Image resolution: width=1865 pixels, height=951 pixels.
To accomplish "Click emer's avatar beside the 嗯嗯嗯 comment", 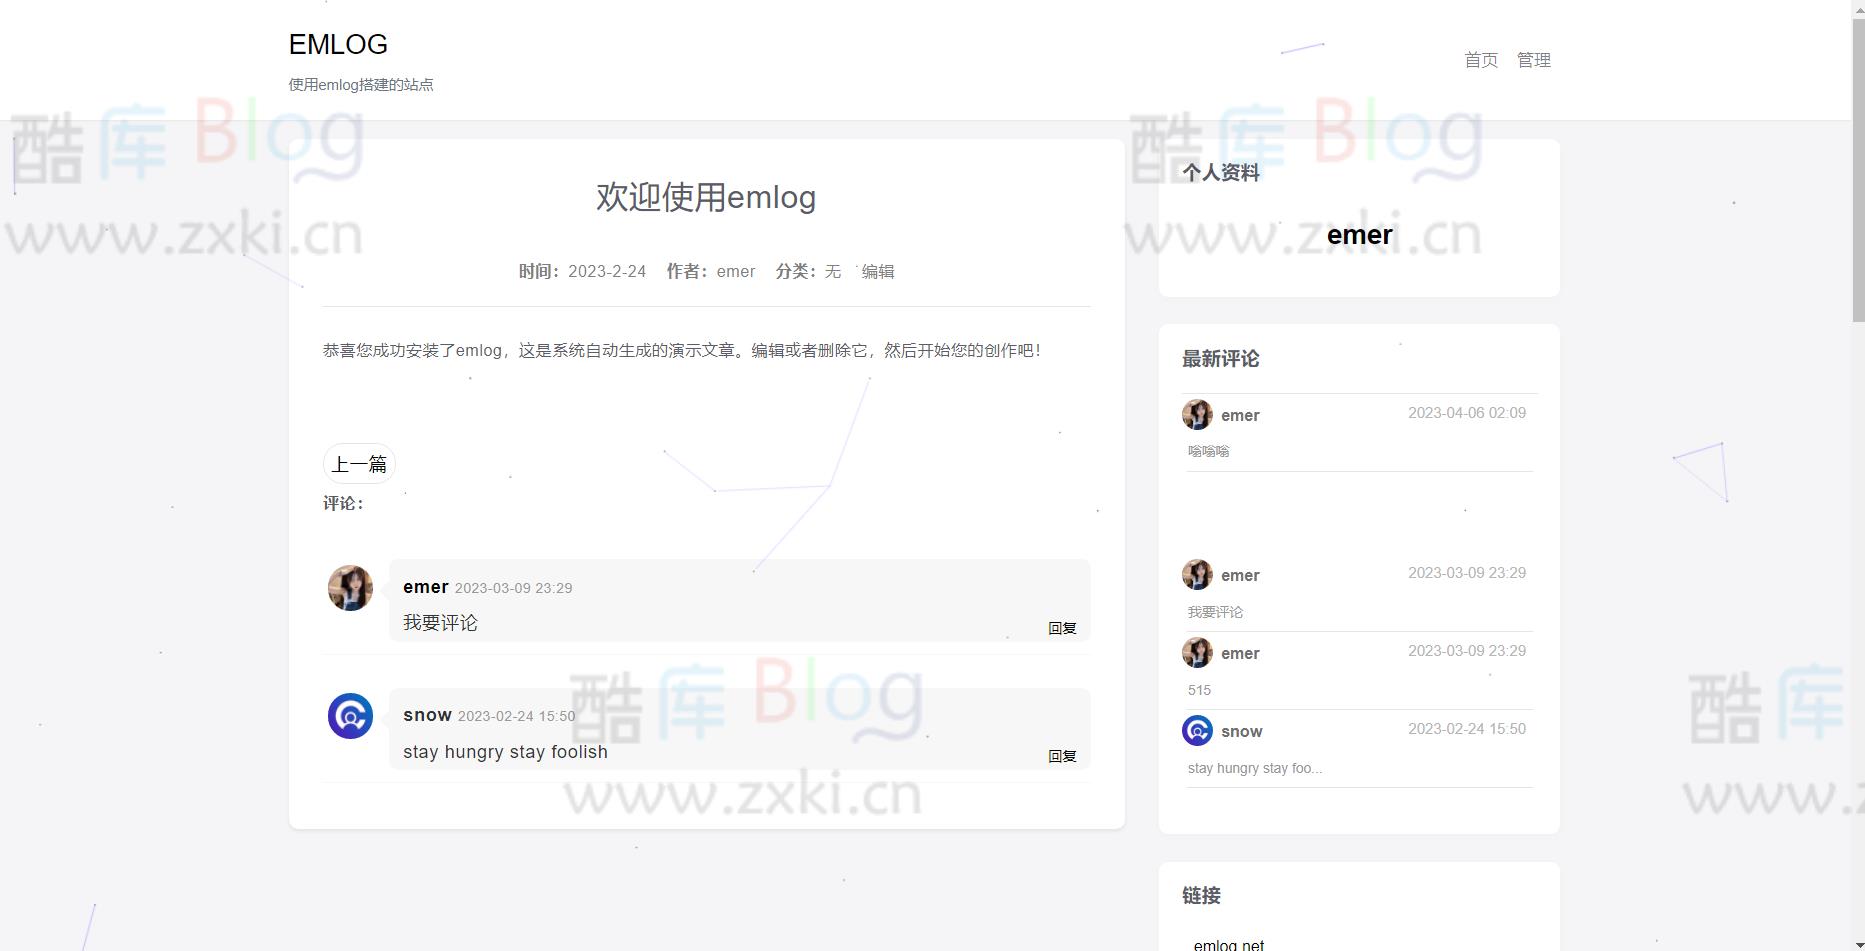I will 1197,414.
